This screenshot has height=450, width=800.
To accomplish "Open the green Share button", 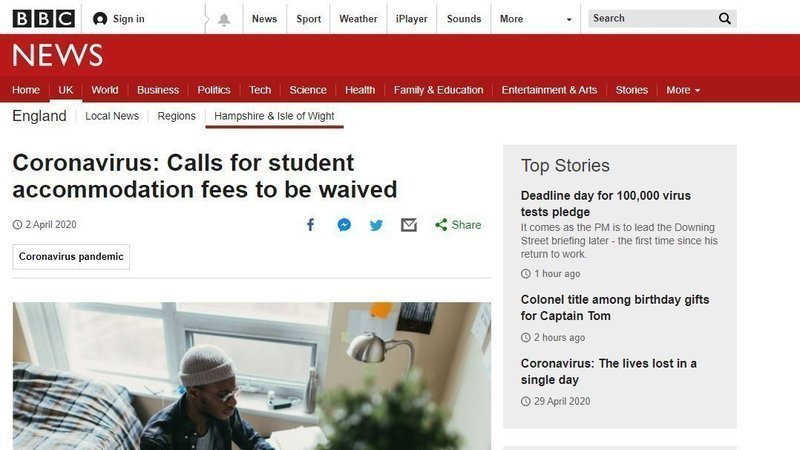I will 458,225.
